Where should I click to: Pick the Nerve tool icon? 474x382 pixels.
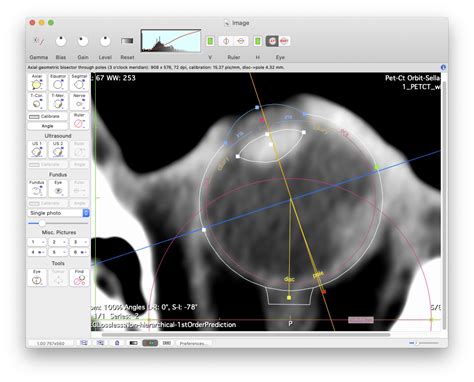point(79,102)
